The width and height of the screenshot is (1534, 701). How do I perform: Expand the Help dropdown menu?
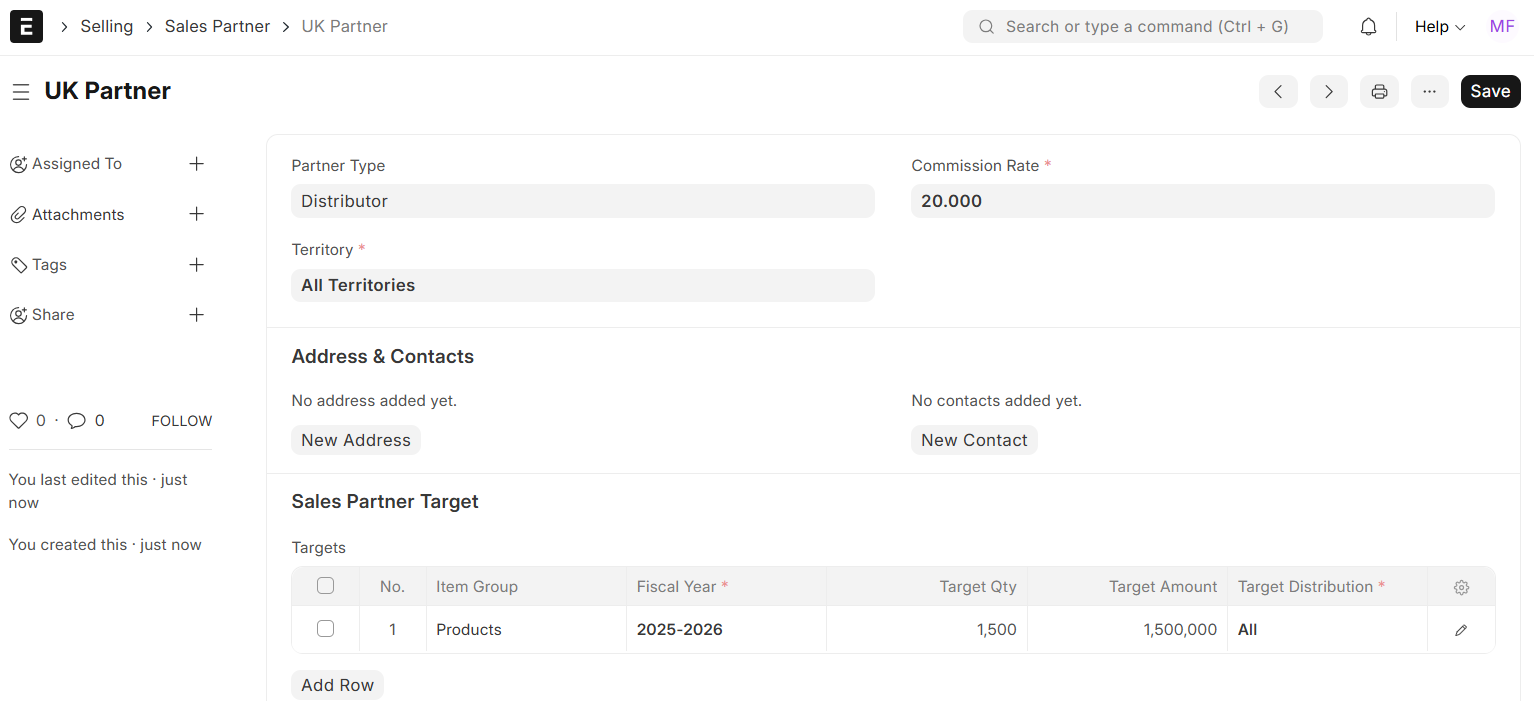pyautogui.click(x=1439, y=27)
